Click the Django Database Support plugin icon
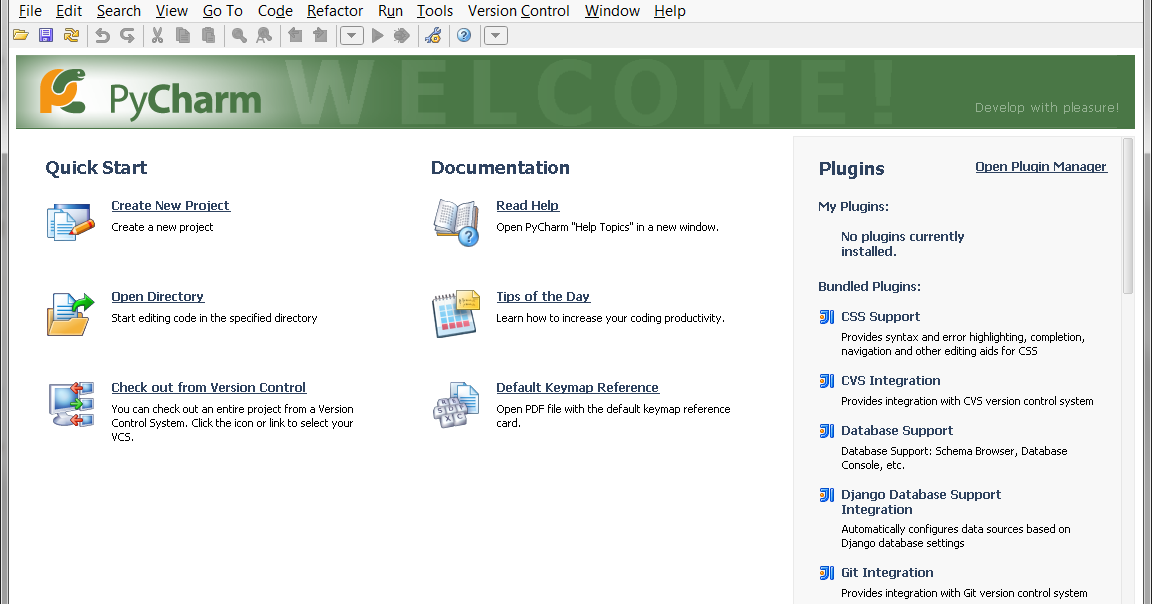This screenshot has height=604, width=1152. pyautogui.click(x=827, y=495)
